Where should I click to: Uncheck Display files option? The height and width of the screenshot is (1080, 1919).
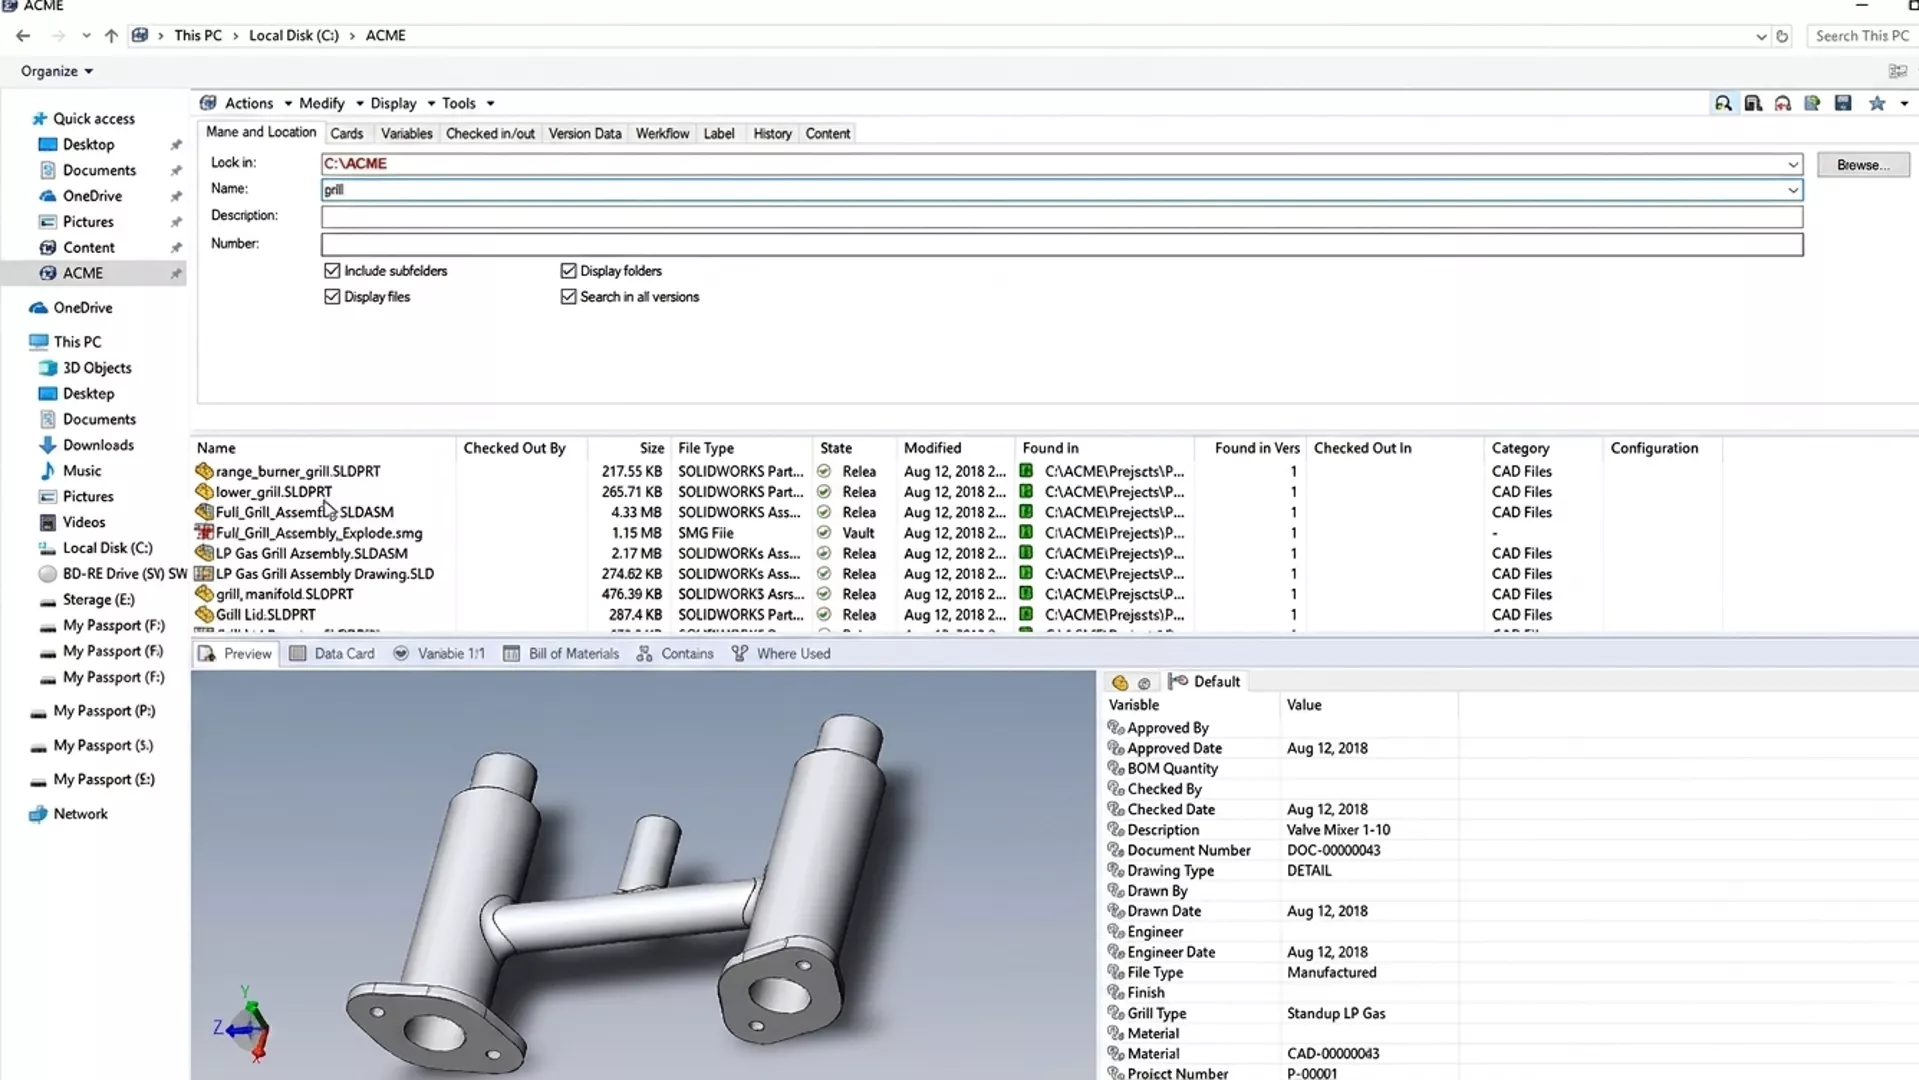(332, 296)
